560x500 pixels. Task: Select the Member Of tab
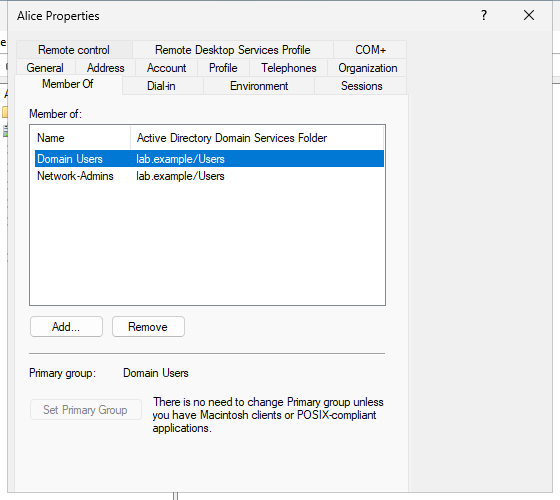pyautogui.click(x=68, y=84)
